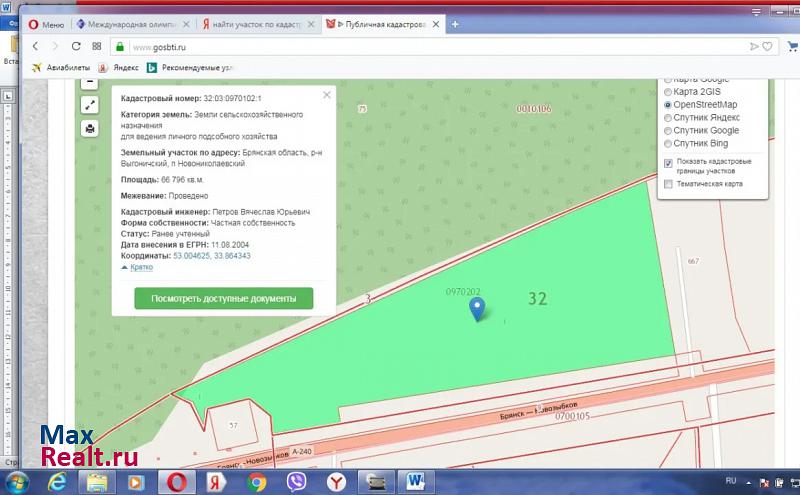Viewport: 800px width, 495px height.
Task: Enable the Тематическая карта checkbox
Action: [x=668, y=184]
